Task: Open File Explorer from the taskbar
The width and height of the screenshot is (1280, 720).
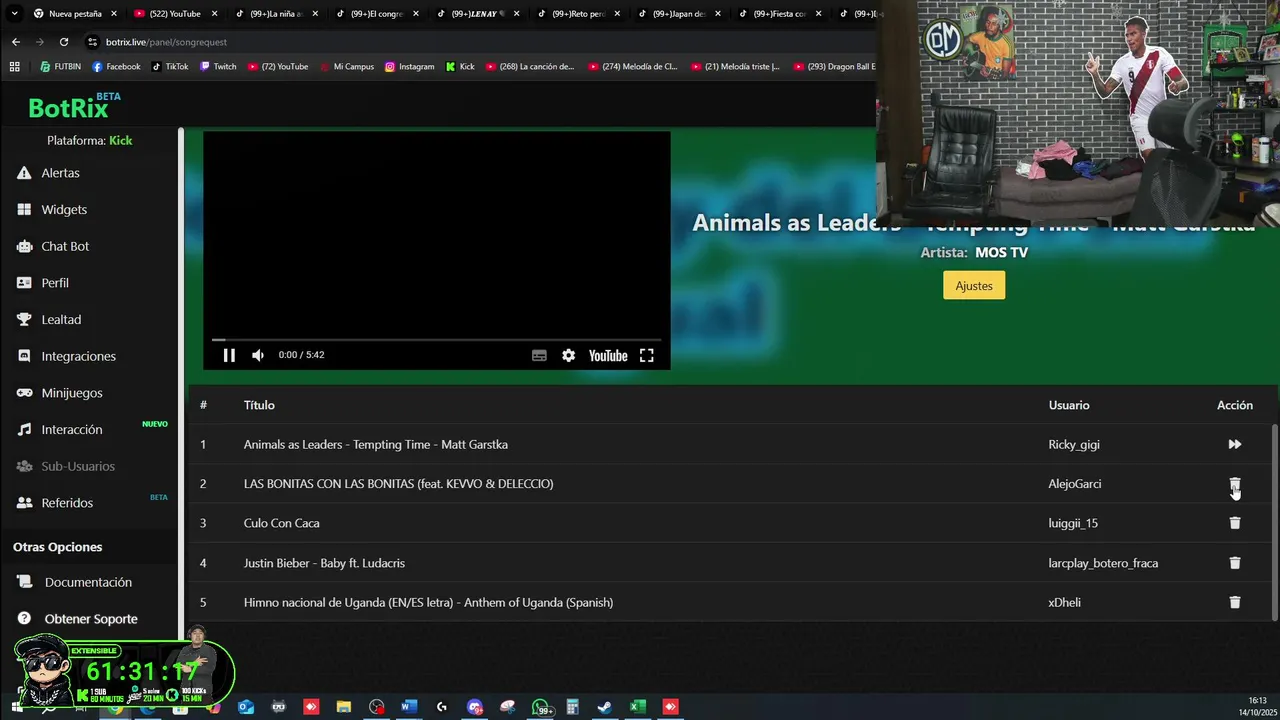Action: (x=343, y=707)
